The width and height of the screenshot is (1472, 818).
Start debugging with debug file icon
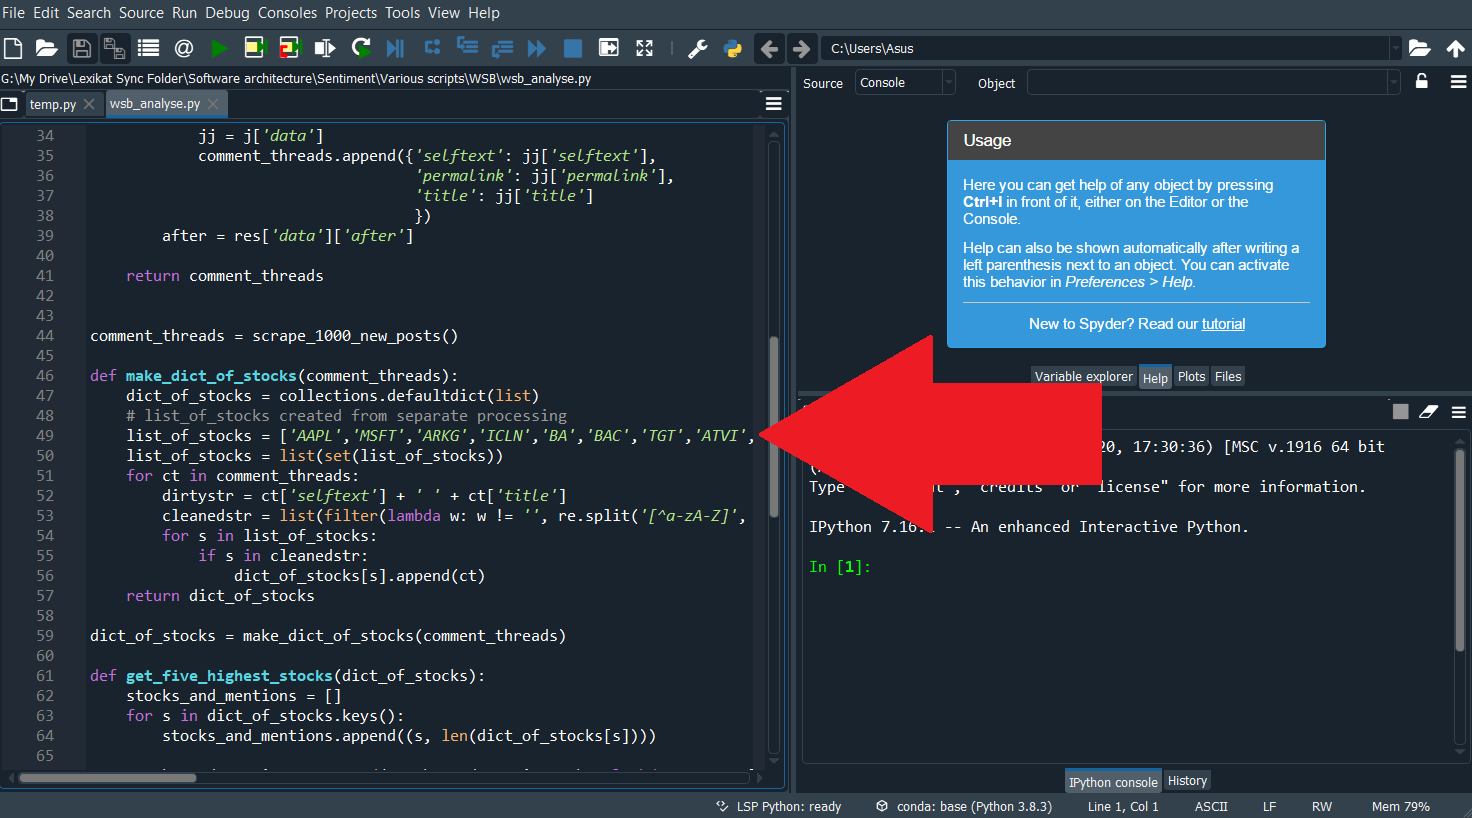tap(396, 48)
